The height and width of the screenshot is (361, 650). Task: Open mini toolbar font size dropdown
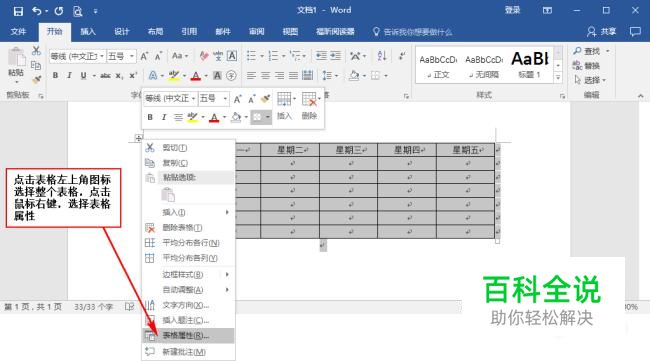click(x=225, y=98)
